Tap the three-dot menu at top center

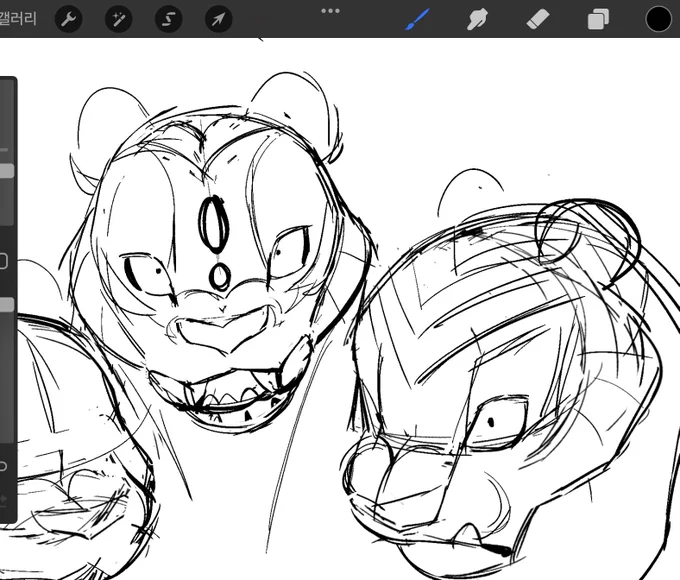tap(330, 11)
